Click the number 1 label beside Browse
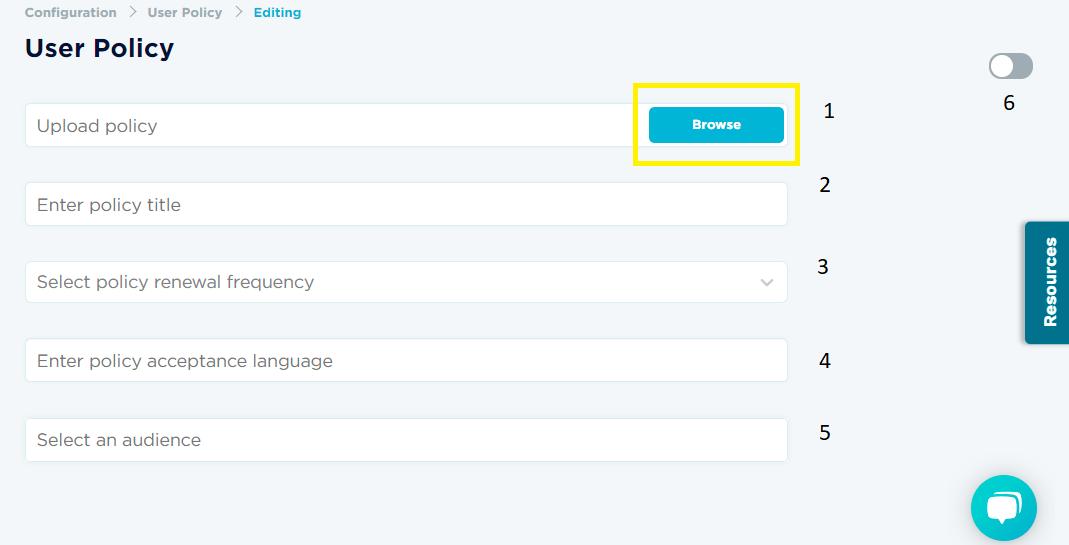The height and width of the screenshot is (545, 1069). 828,111
